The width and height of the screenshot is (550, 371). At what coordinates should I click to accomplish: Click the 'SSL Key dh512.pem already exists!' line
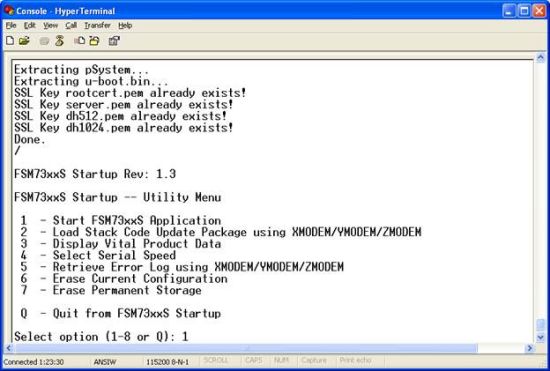click(x=120, y=116)
